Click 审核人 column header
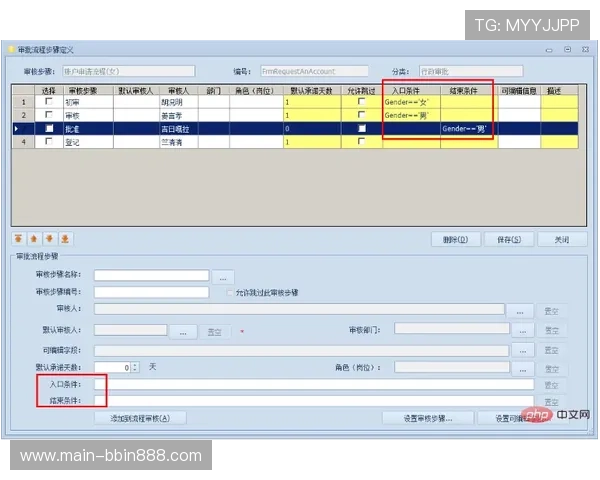Viewport: 600px width, 480px height. 179,91
